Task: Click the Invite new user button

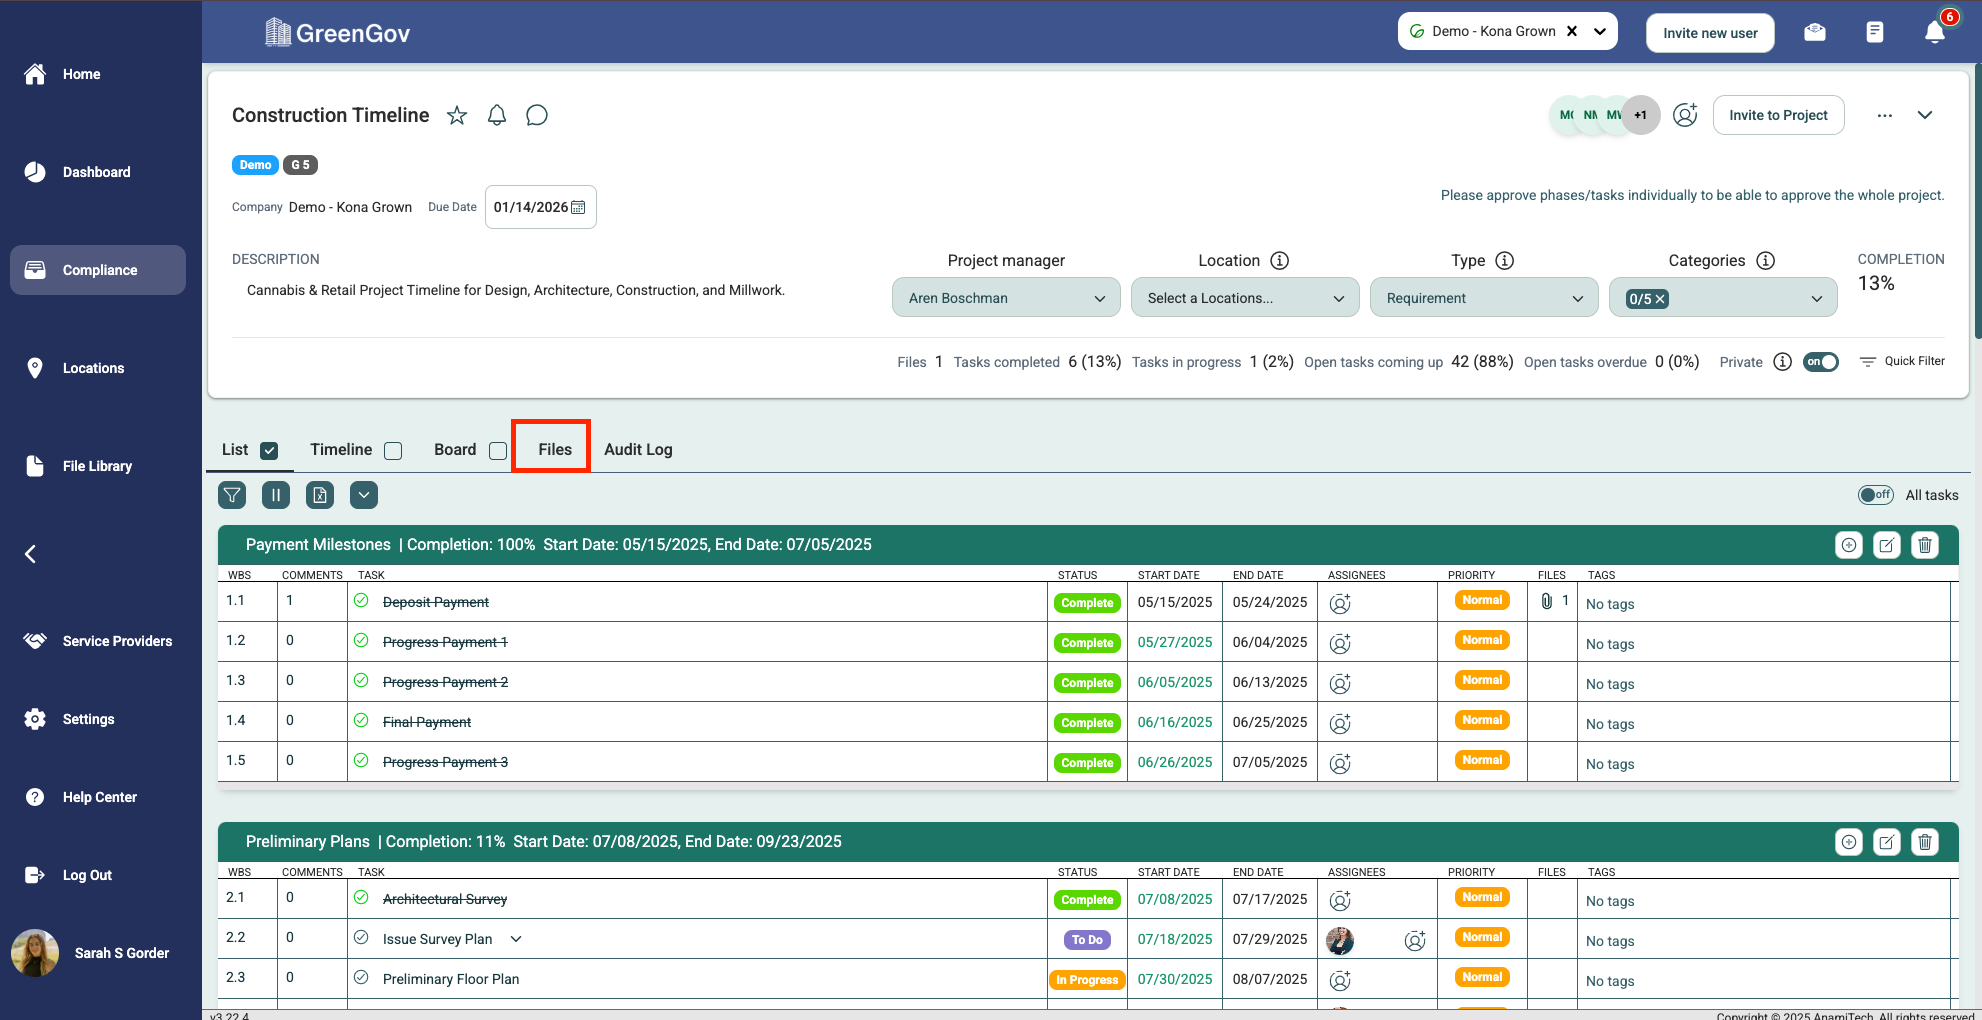Action: click(x=1709, y=33)
